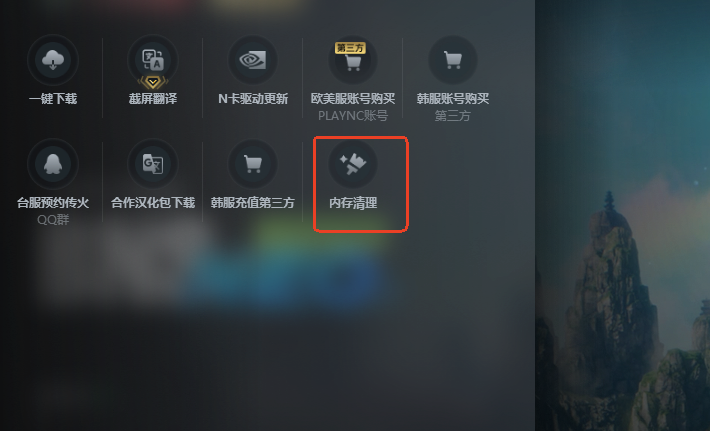Image resolution: width=710 pixels, height=431 pixels.
Task: Click the cloud download icon for 一键下载
Action: coord(53,60)
